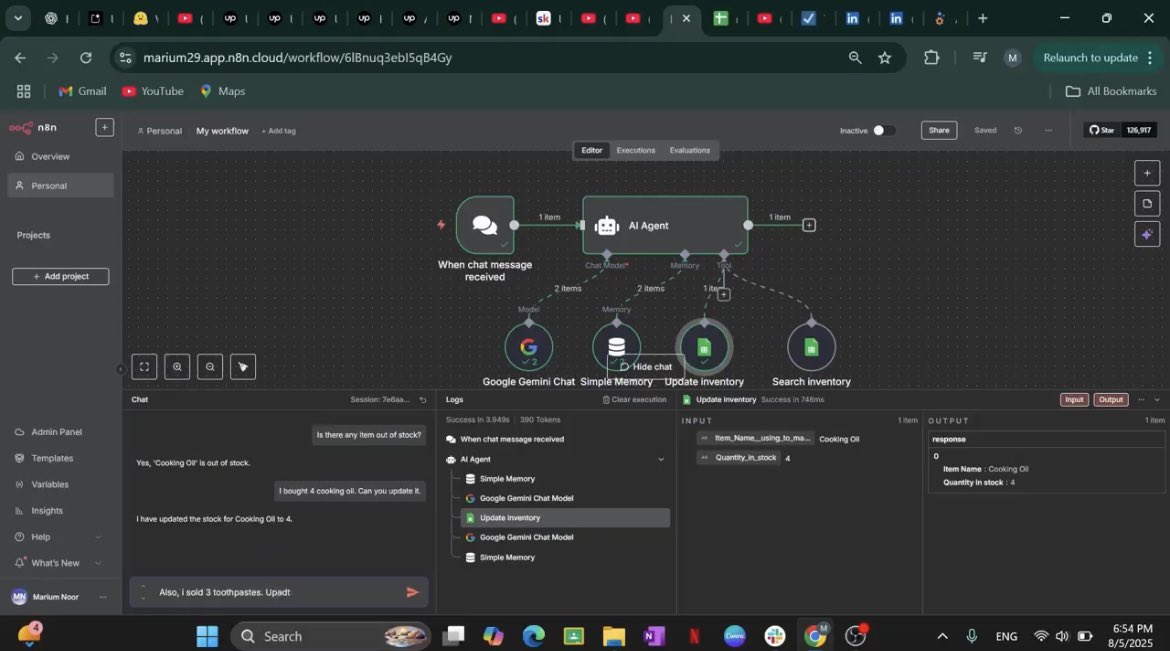Open the workflow options ellipsis menu
This screenshot has width=1170, height=651.
coord(1048,130)
